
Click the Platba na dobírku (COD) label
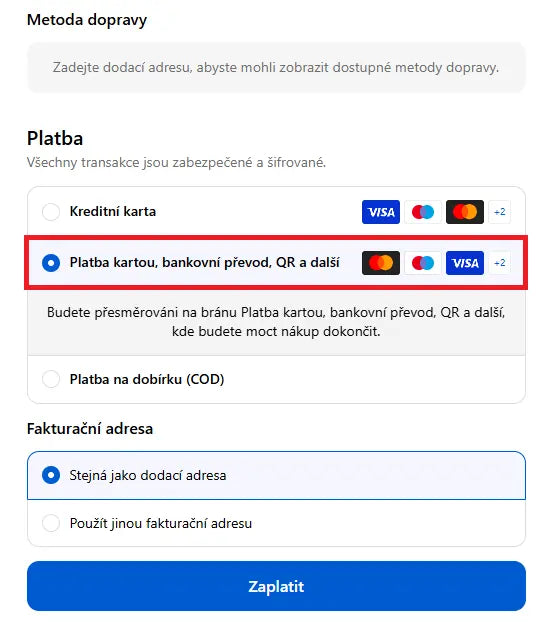[147, 379]
